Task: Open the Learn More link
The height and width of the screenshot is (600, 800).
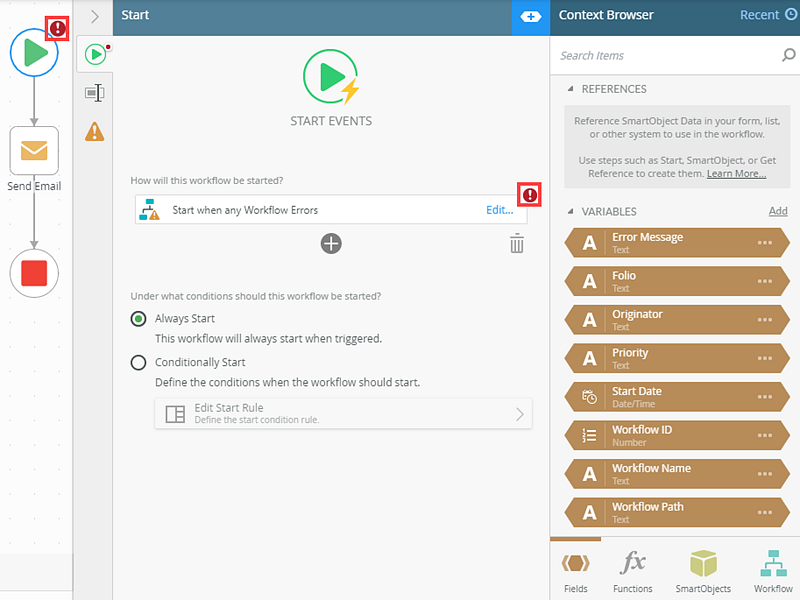Action: tap(736, 173)
